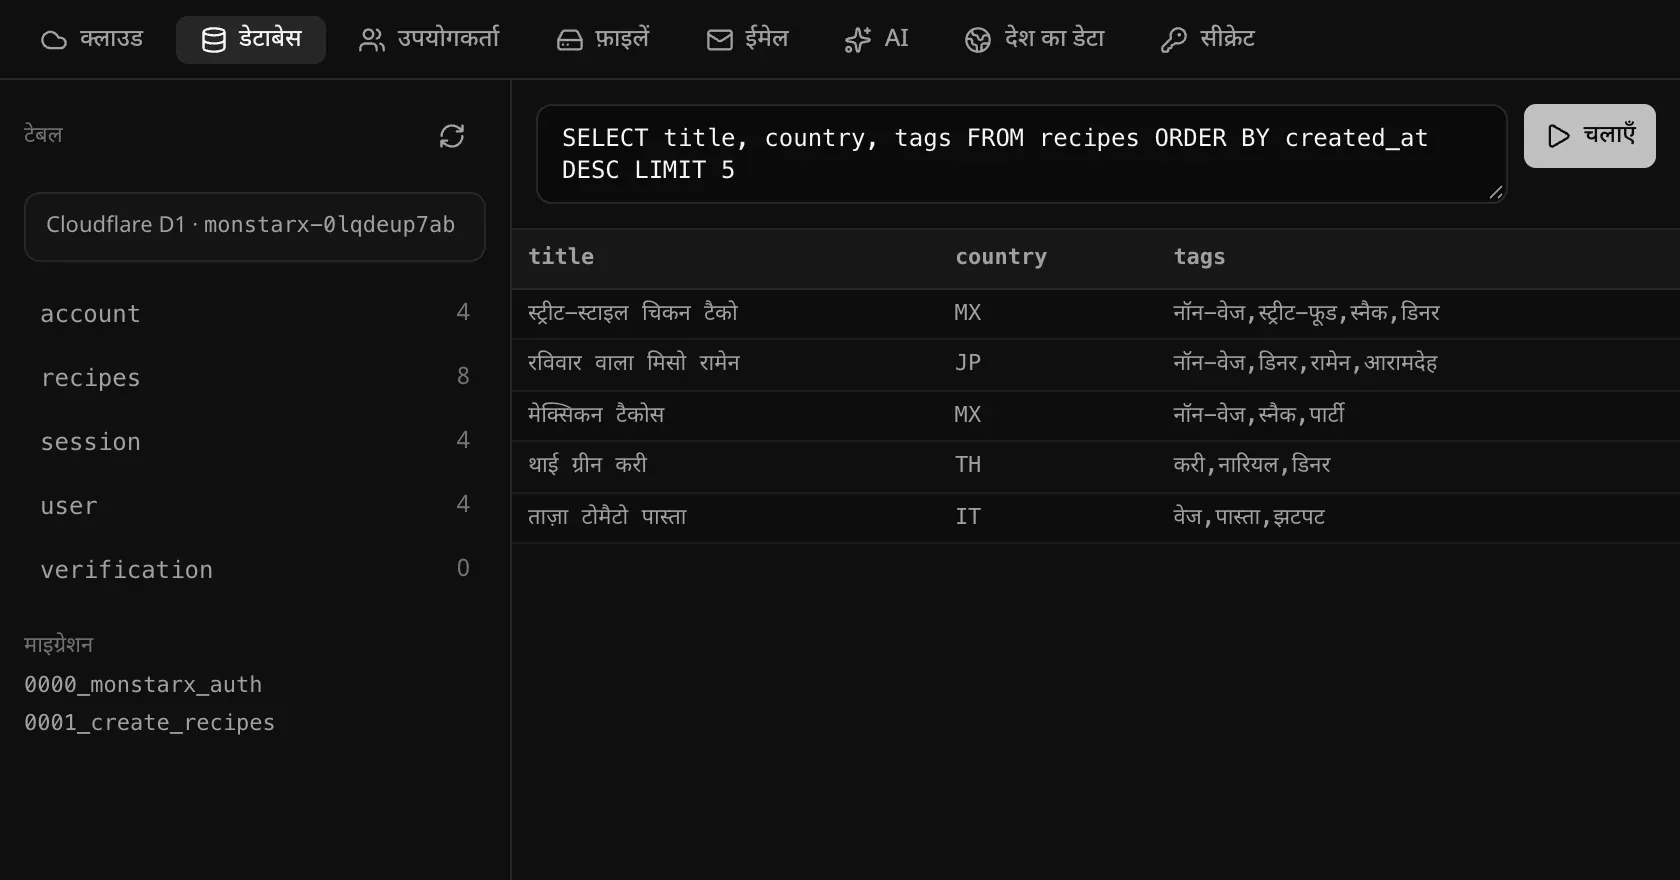Go to the ईमेल tab
Screen dimensions: 1680x880
point(748,39)
